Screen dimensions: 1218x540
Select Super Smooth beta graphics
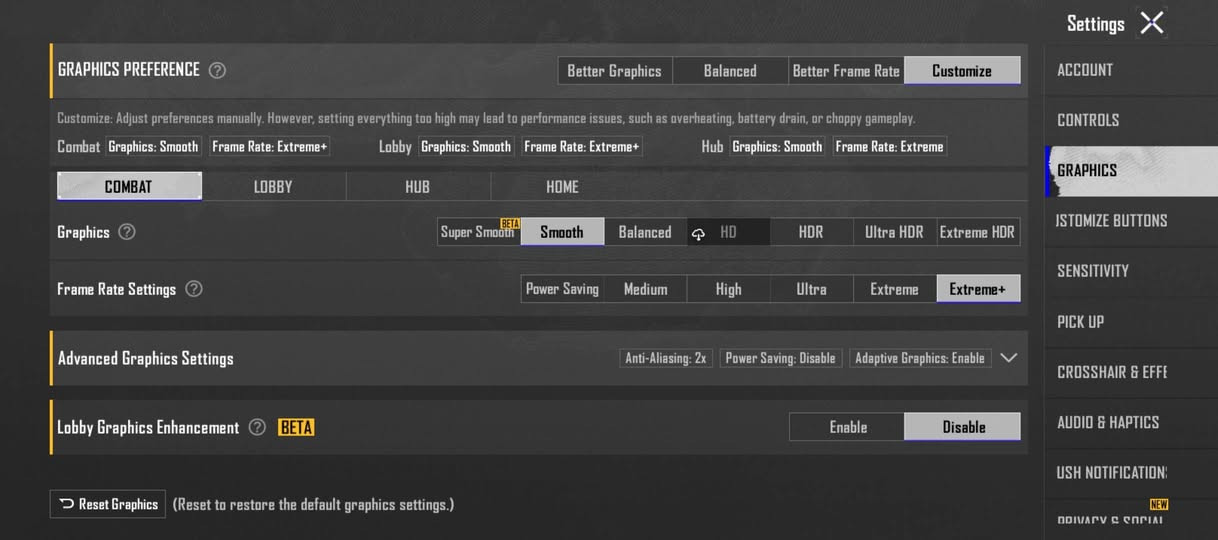tap(479, 232)
